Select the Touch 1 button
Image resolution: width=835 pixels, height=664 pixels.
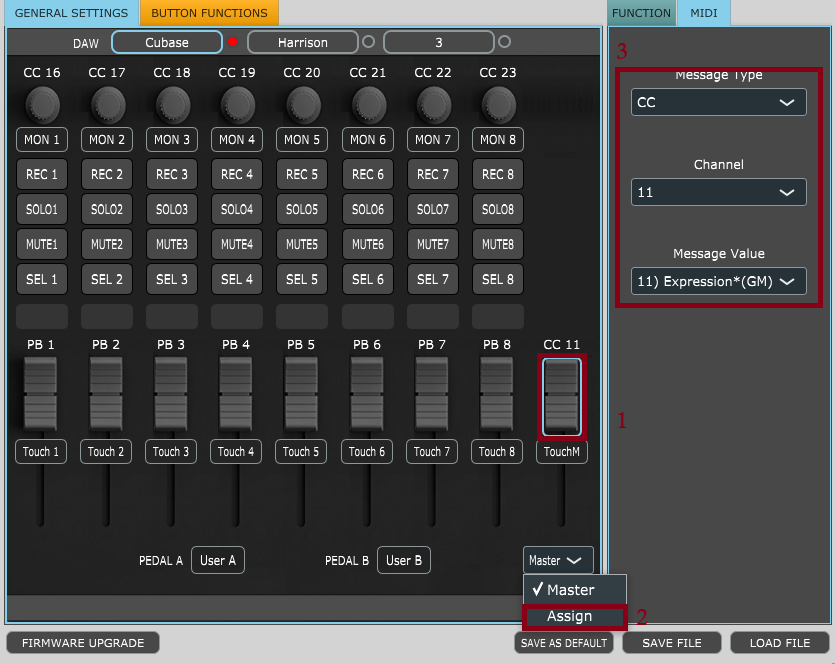(x=40, y=452)
